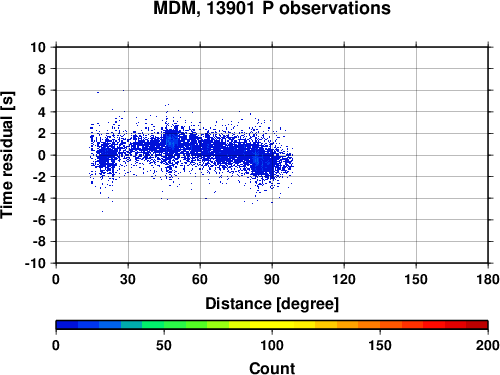
Task: Select the dark blue colorbar segment at 0
Action: (x=67, y=325)
